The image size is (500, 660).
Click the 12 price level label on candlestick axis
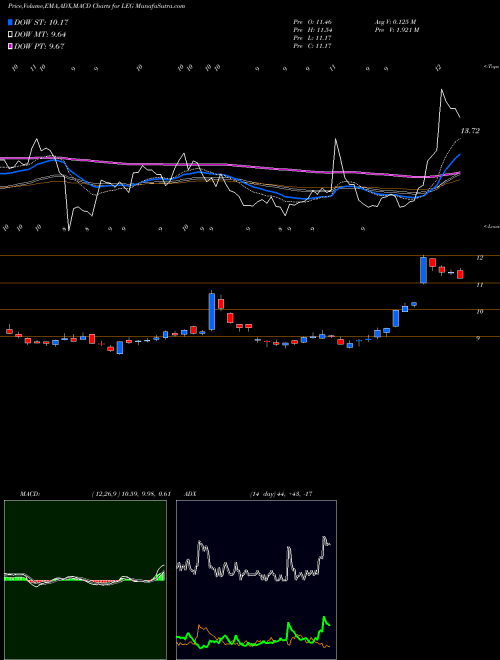click(479, 258)
